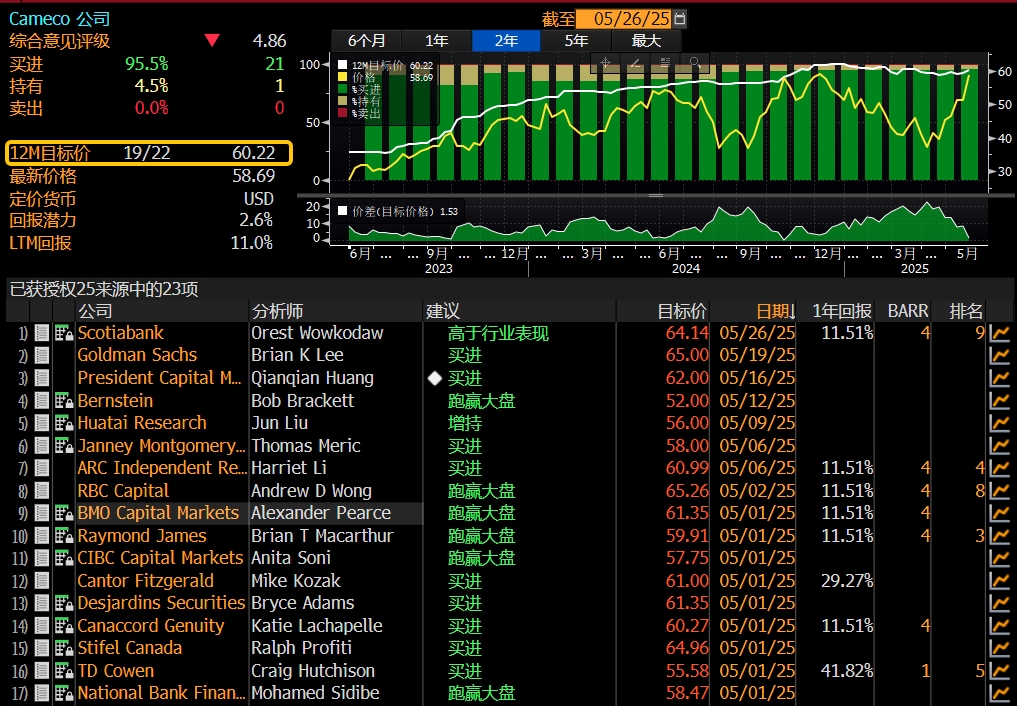Viewport: 1017px width, 706px height.
Task: Open the Stifel Canada firm link
Action: point(130,648)
